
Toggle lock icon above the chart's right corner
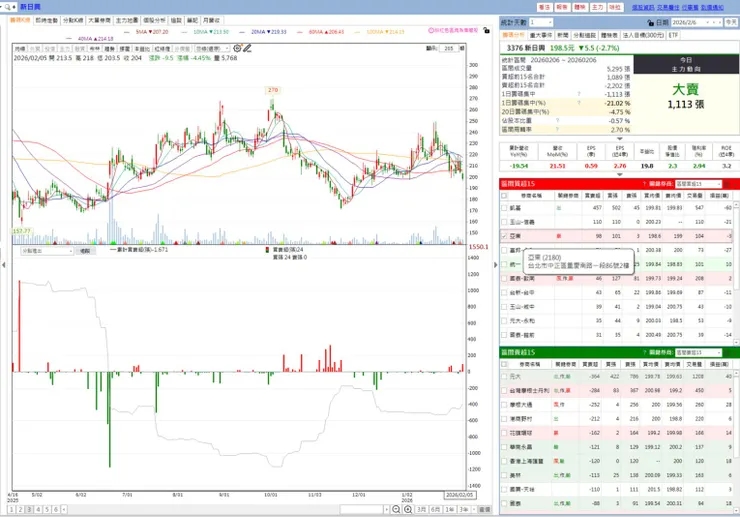486,30
